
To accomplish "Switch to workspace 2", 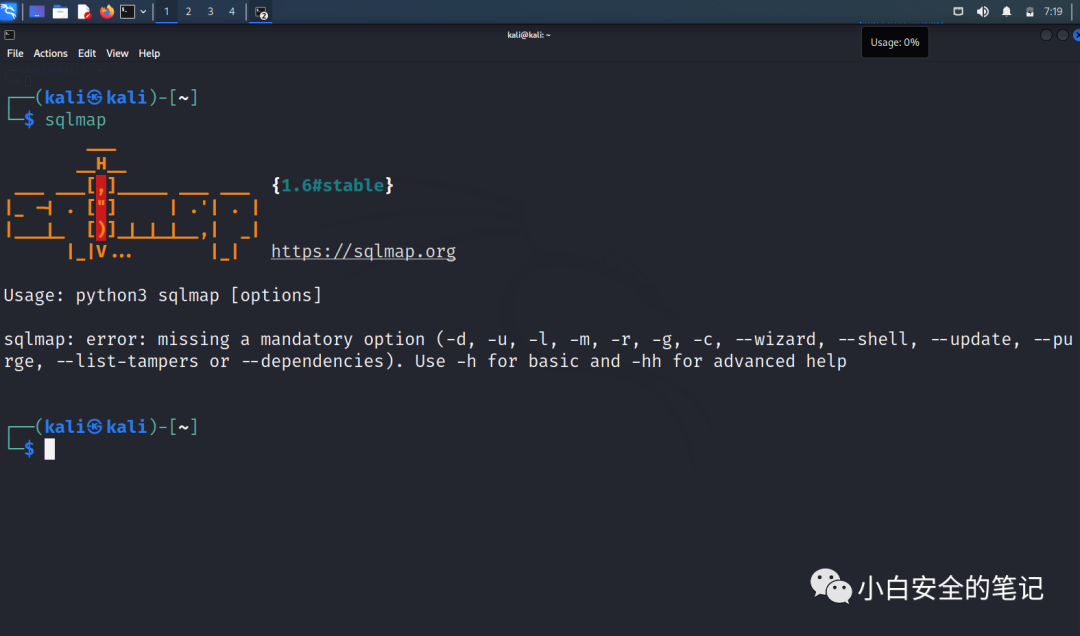I will pos(188,12).
